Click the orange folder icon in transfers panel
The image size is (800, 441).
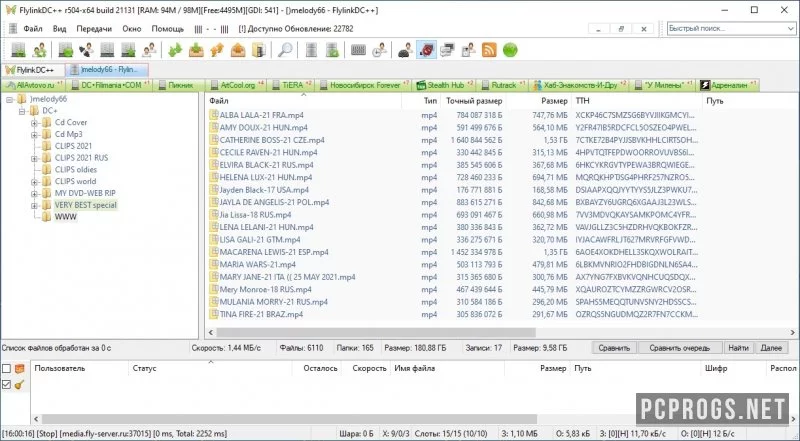coord(19,369)
